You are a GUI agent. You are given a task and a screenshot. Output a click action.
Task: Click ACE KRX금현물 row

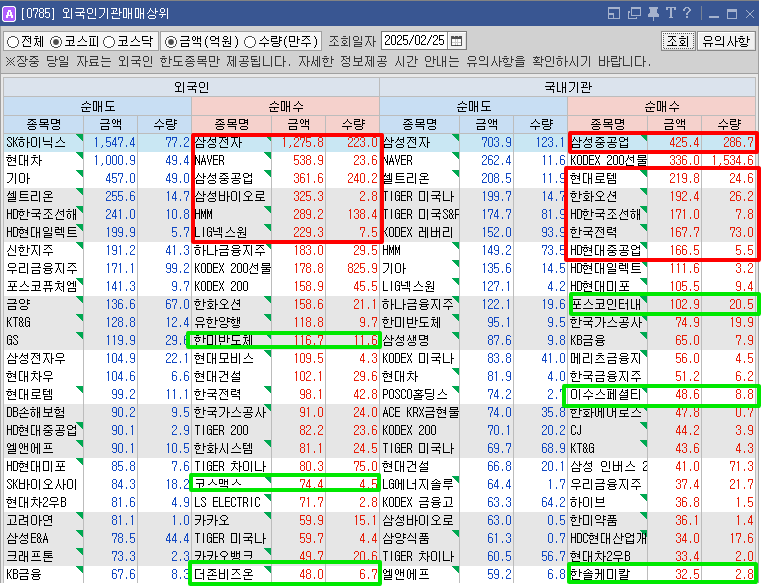tap(420, 412)
